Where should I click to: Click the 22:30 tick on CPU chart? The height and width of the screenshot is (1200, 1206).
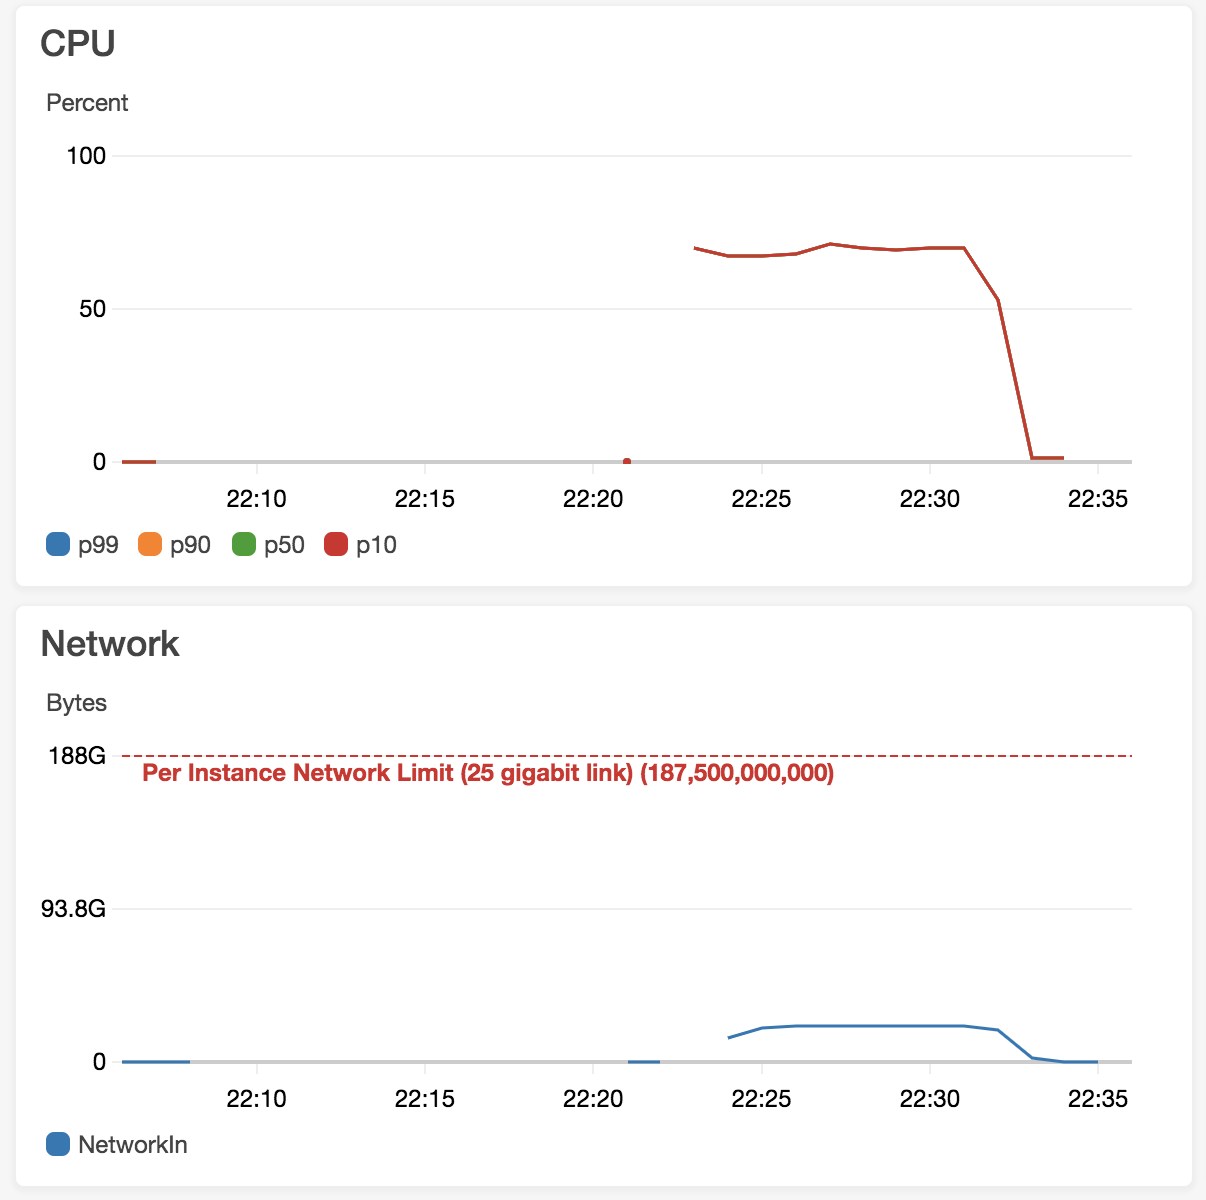click(929, 498)
